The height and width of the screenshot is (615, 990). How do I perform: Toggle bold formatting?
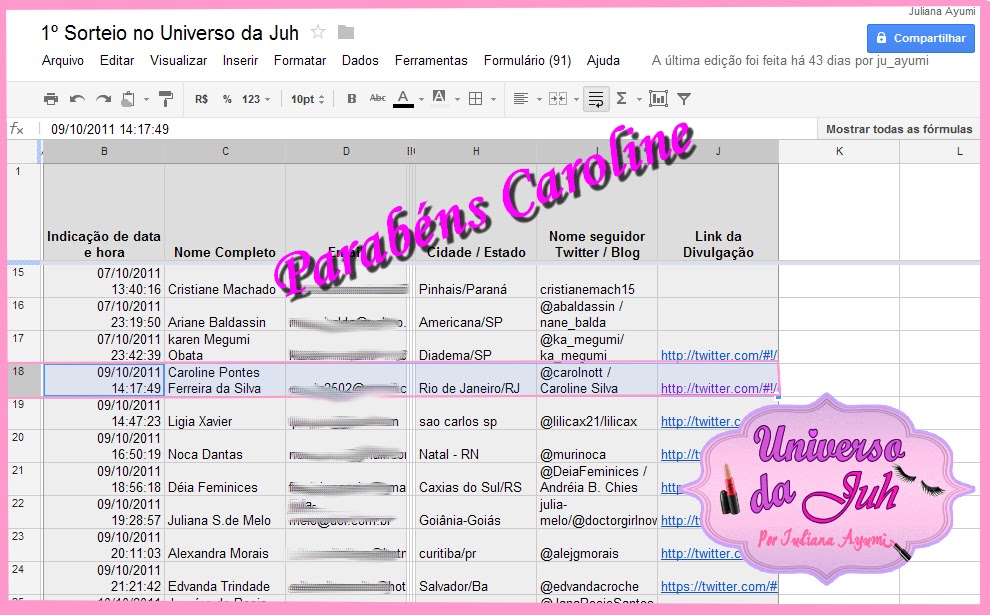tap(352, 99)
